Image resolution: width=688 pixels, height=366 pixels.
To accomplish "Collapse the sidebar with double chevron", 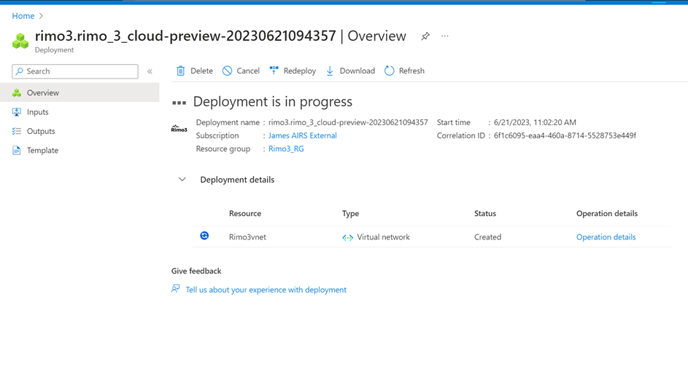I will (x=150, y=71).
